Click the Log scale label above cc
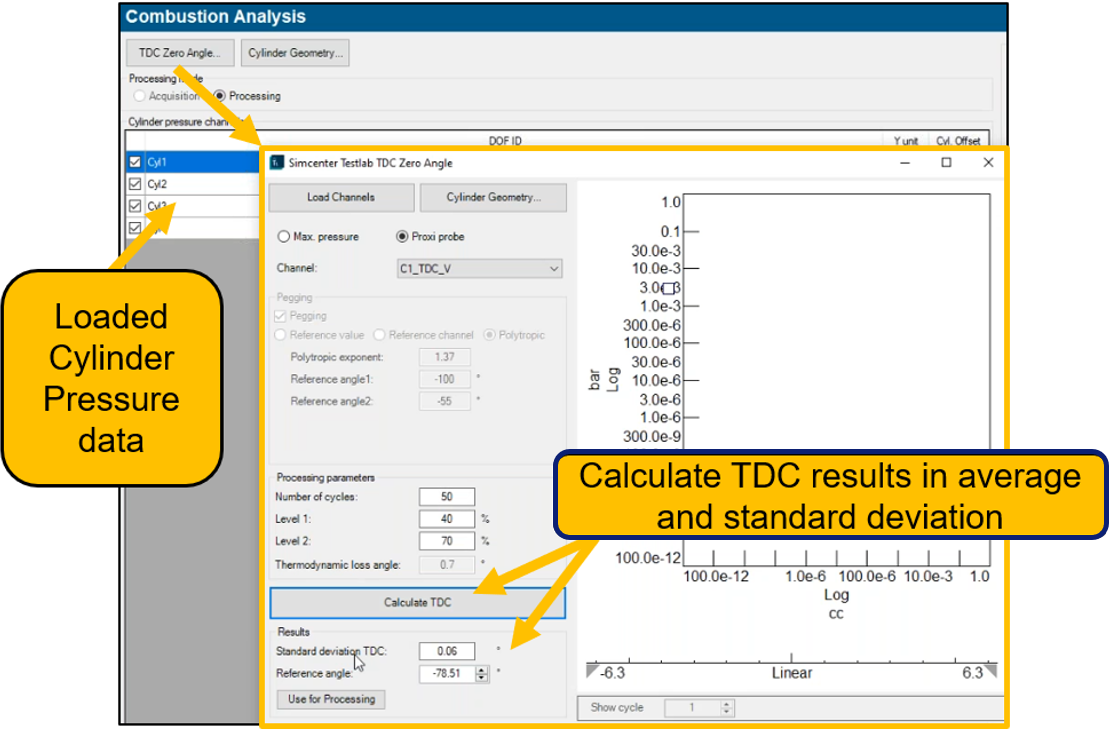The height and width of the screenshot is (733, 1111). coord(836,595)
